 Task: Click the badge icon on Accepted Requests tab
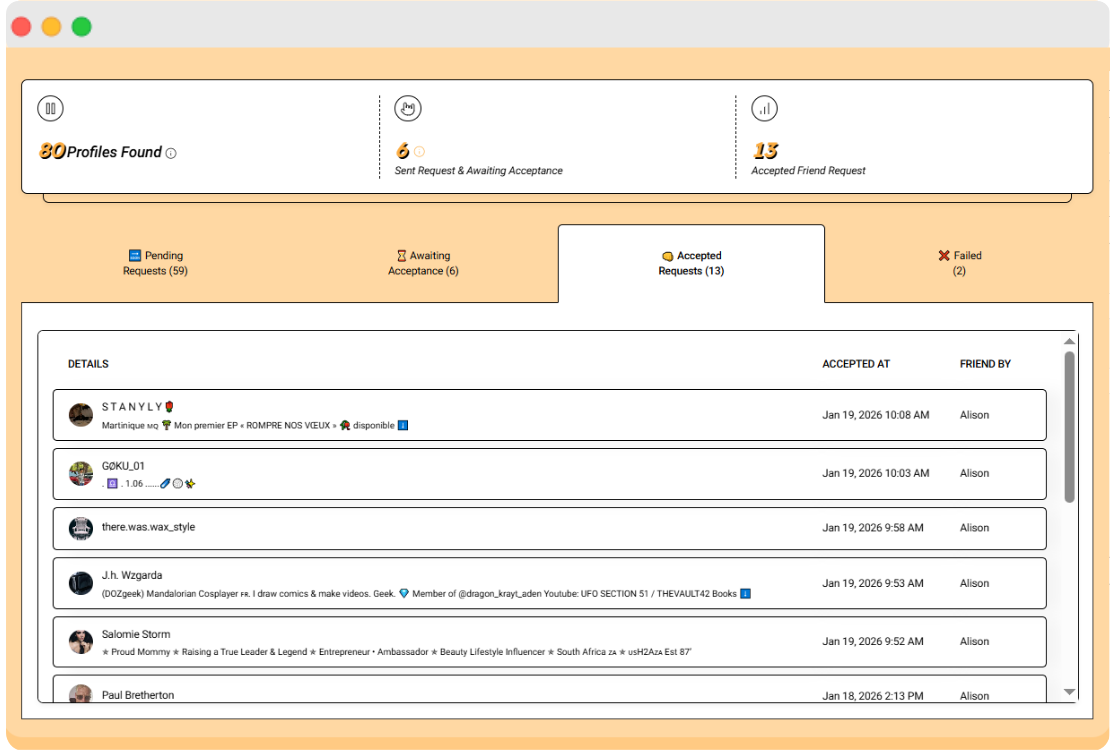tap(667, 255)
